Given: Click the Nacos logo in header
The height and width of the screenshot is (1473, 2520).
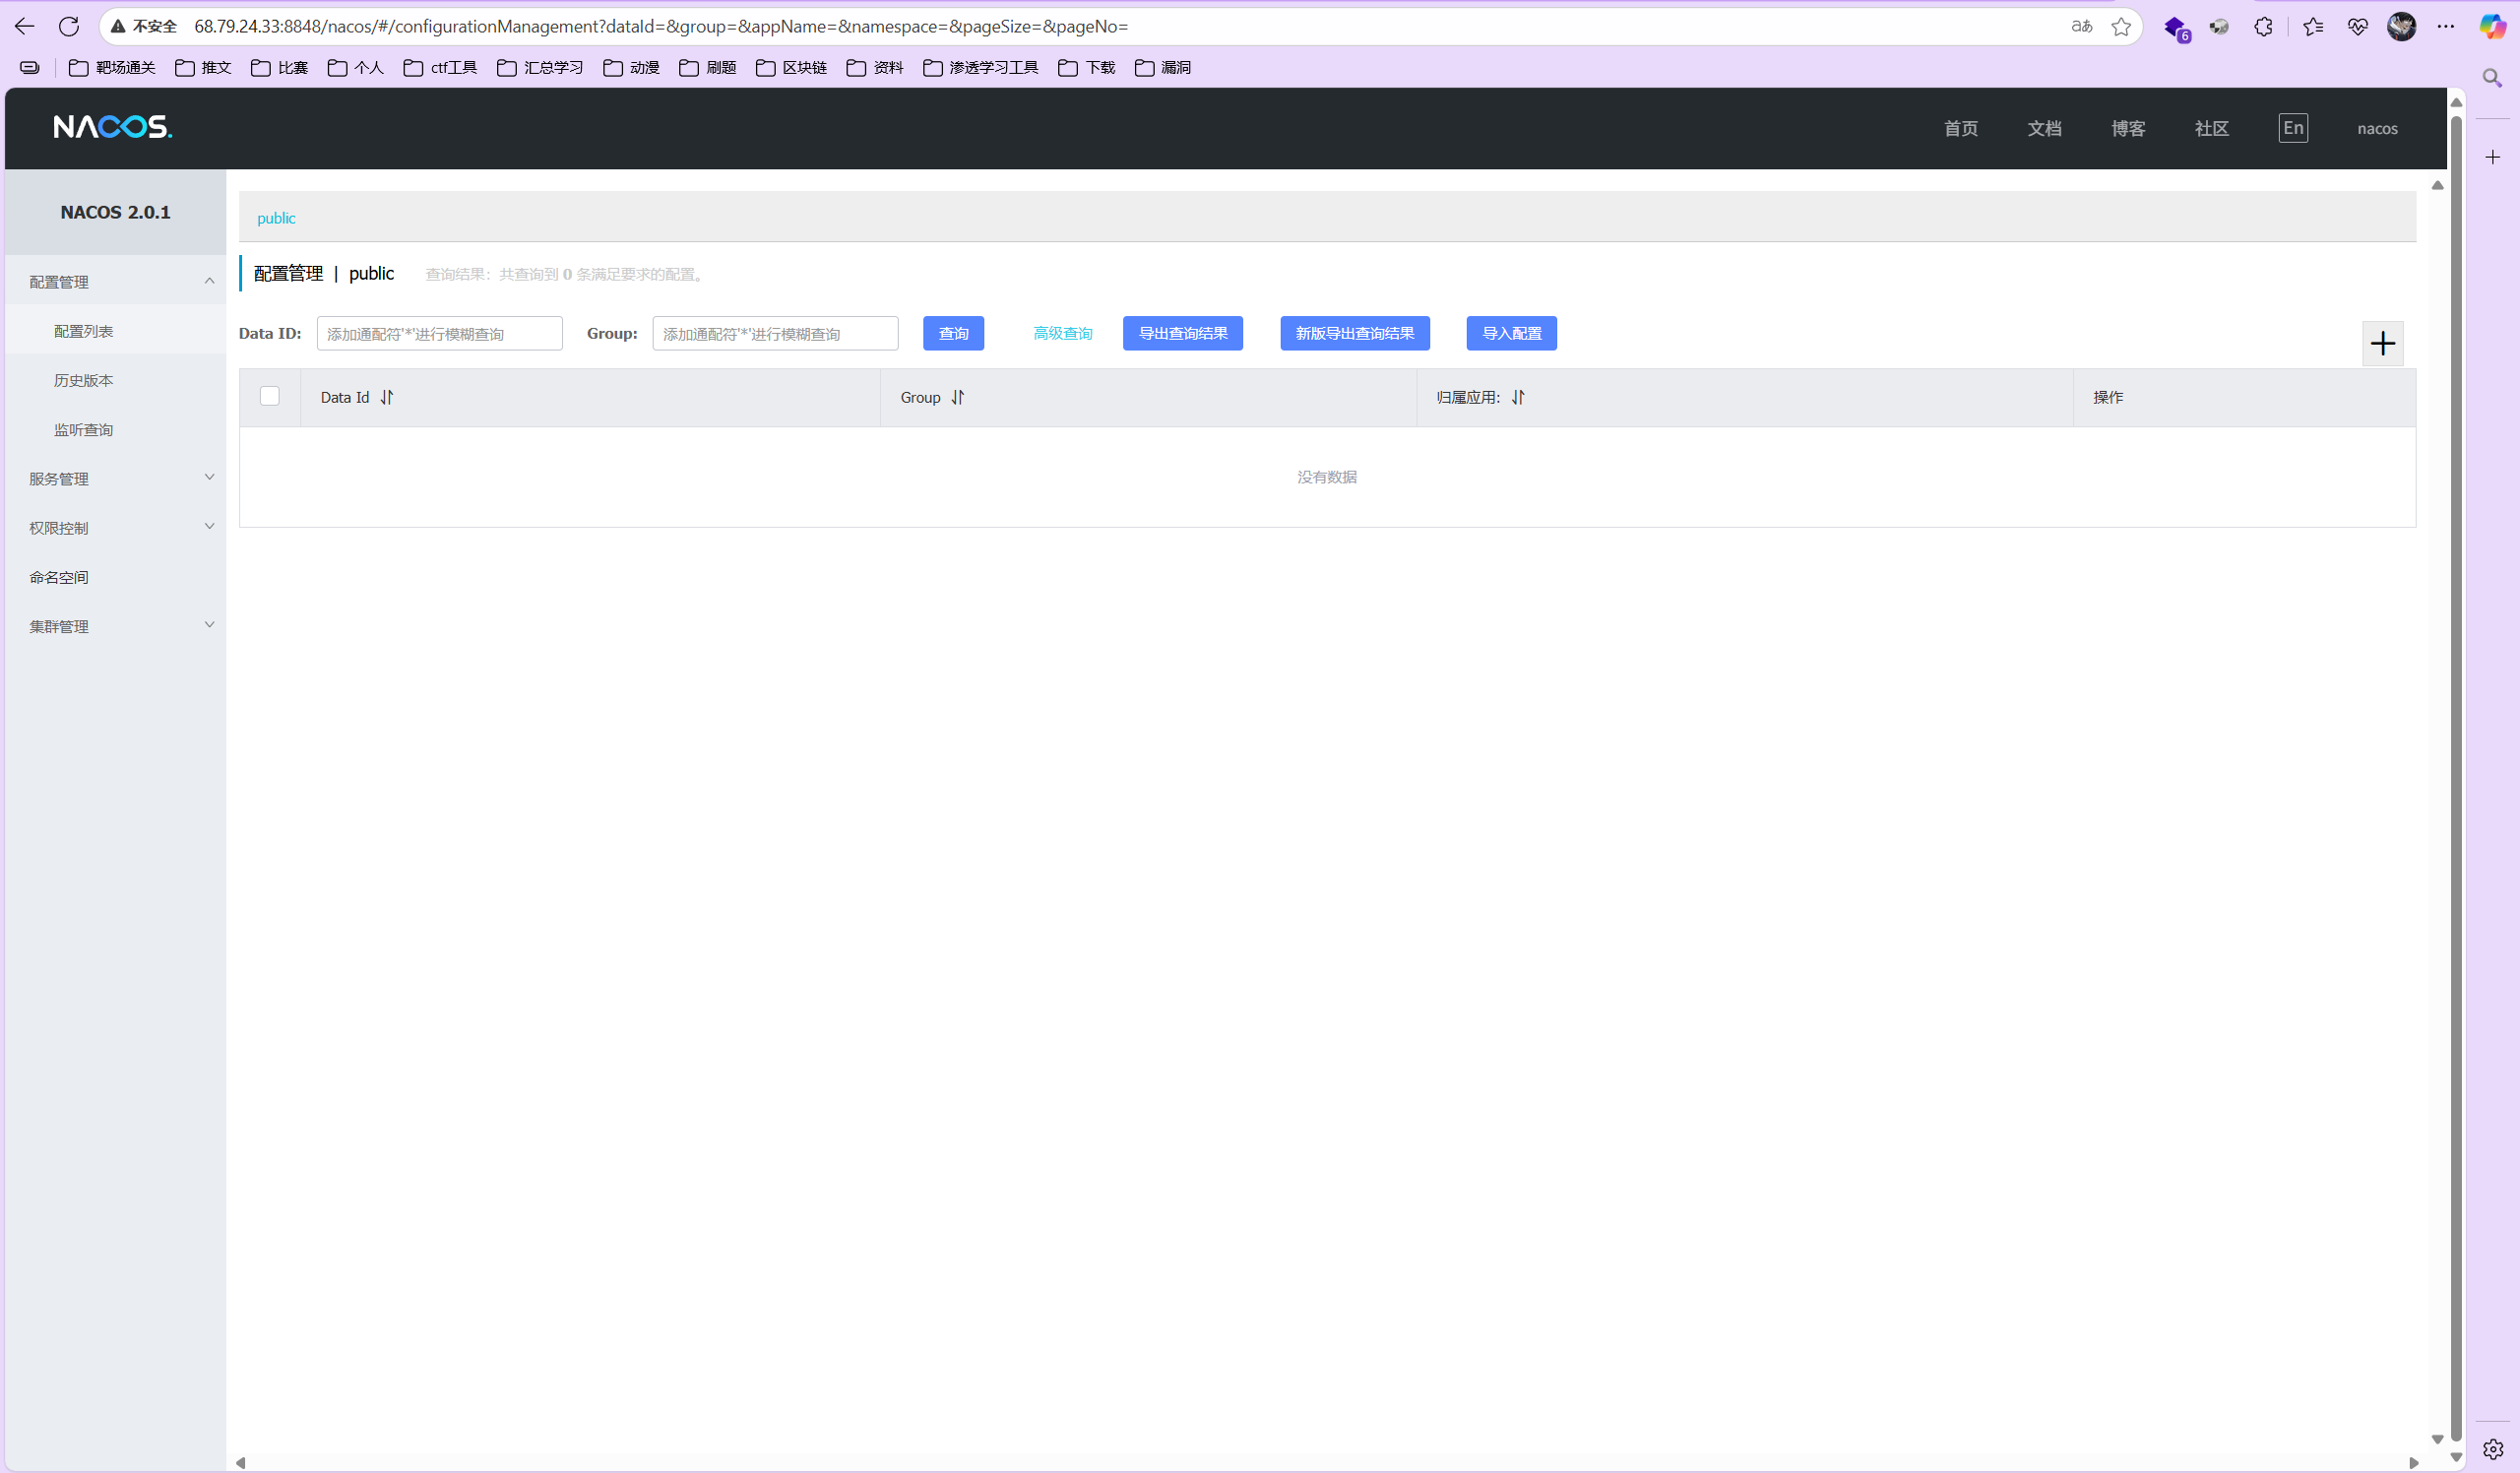Looking at the screenshot, I should [112, 127].
